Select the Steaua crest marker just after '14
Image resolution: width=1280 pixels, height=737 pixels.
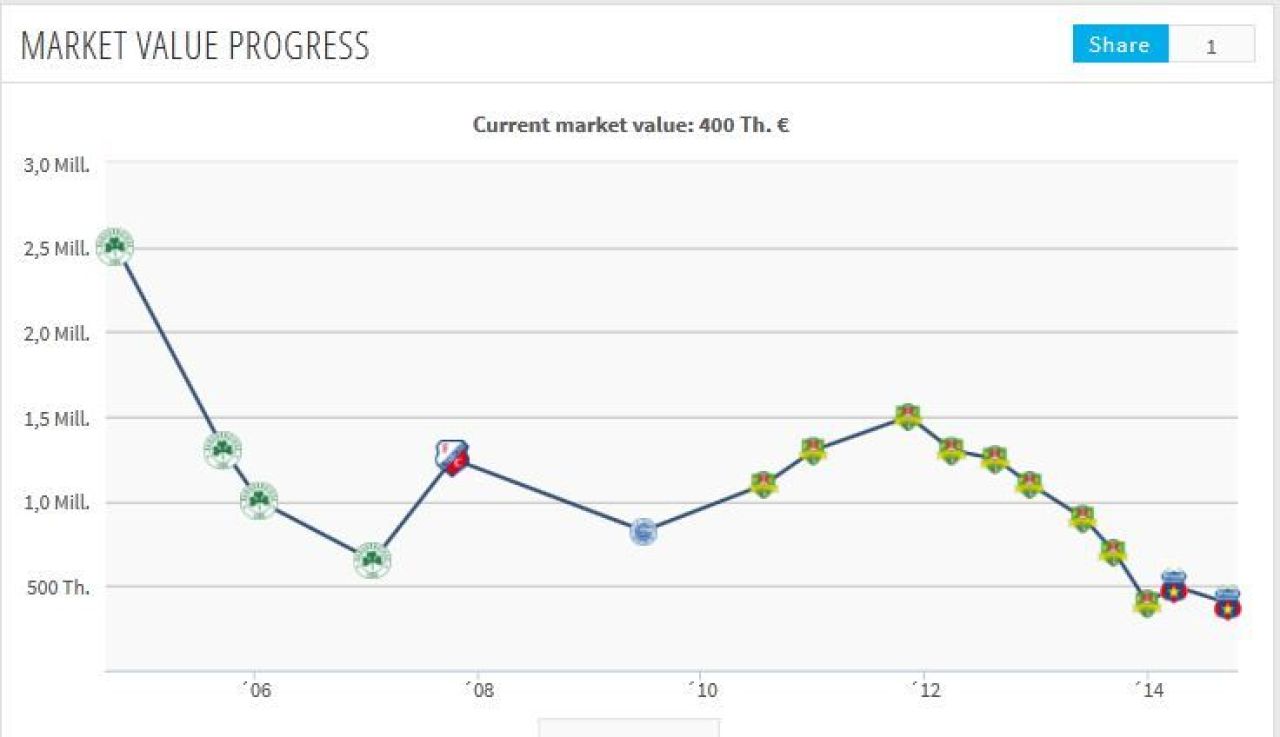[x=1174, y=585]
